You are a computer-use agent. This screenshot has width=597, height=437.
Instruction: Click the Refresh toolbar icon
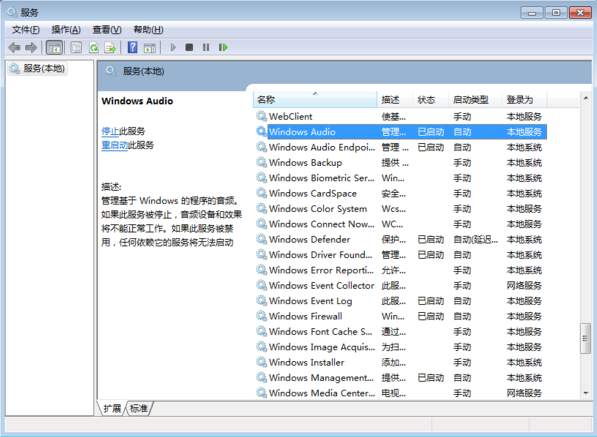pyautogui.click(x=94, y=48)
